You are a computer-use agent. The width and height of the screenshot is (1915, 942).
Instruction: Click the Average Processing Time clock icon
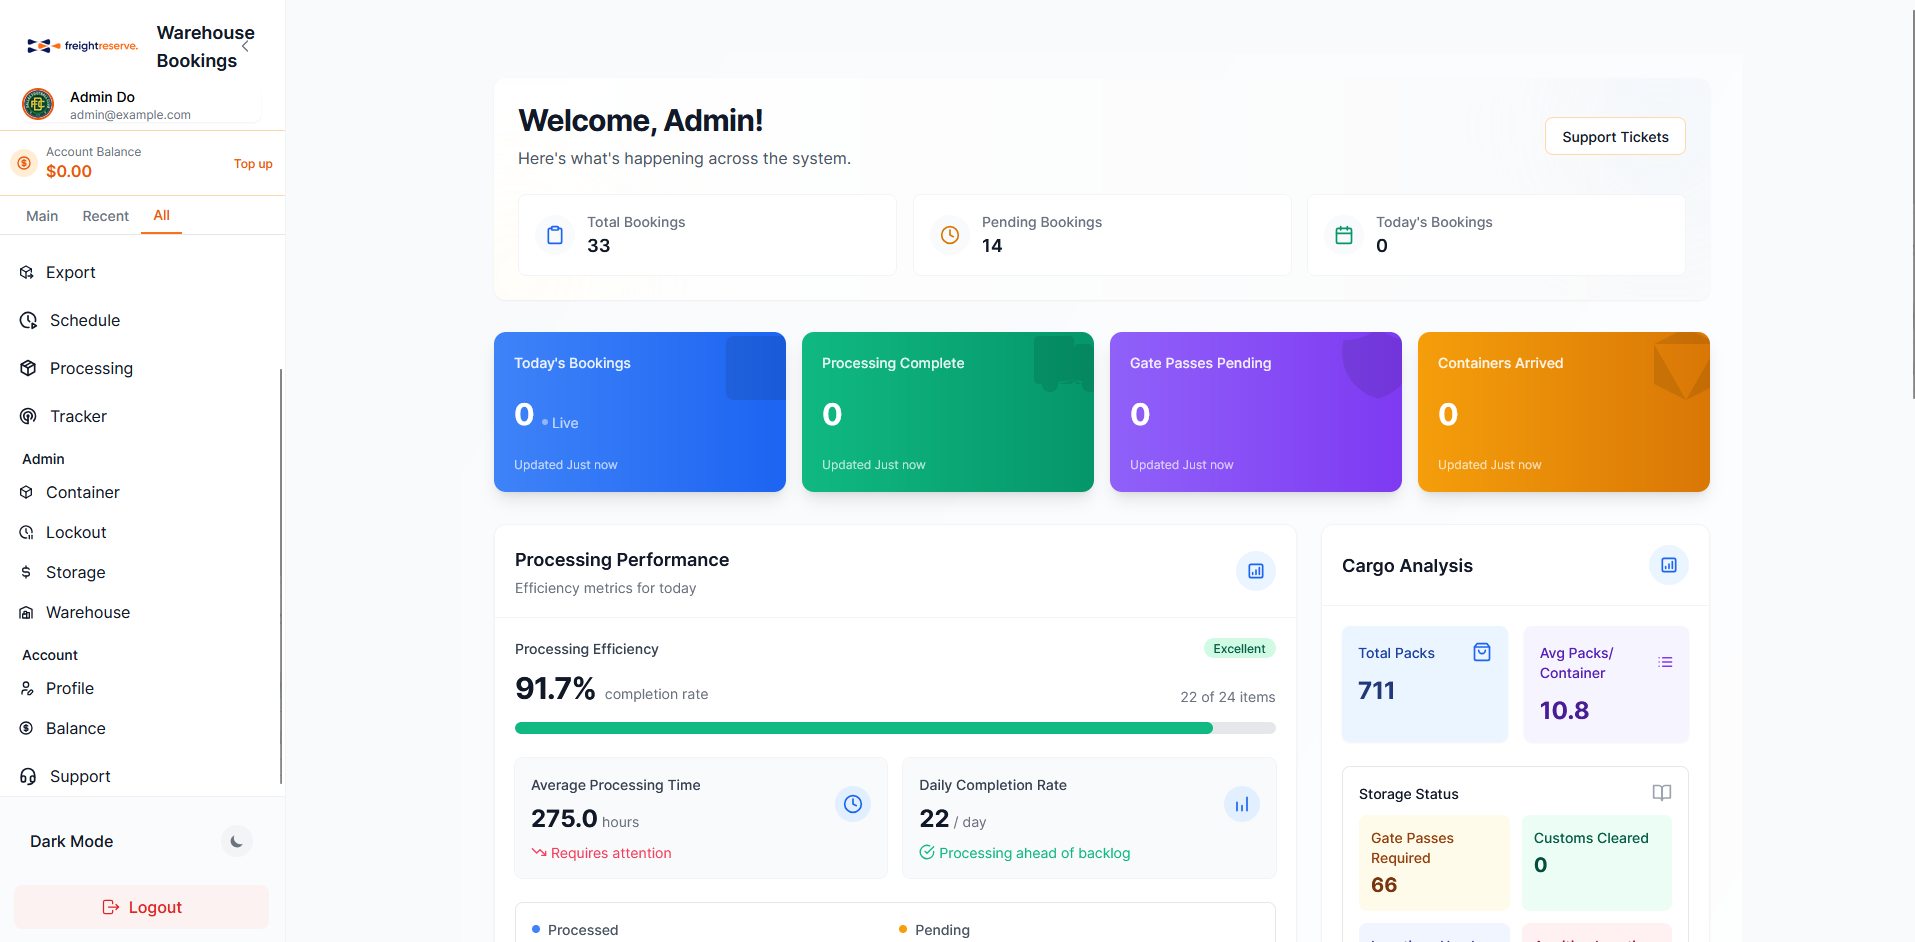pyautogui.click(x=852, y=804)
